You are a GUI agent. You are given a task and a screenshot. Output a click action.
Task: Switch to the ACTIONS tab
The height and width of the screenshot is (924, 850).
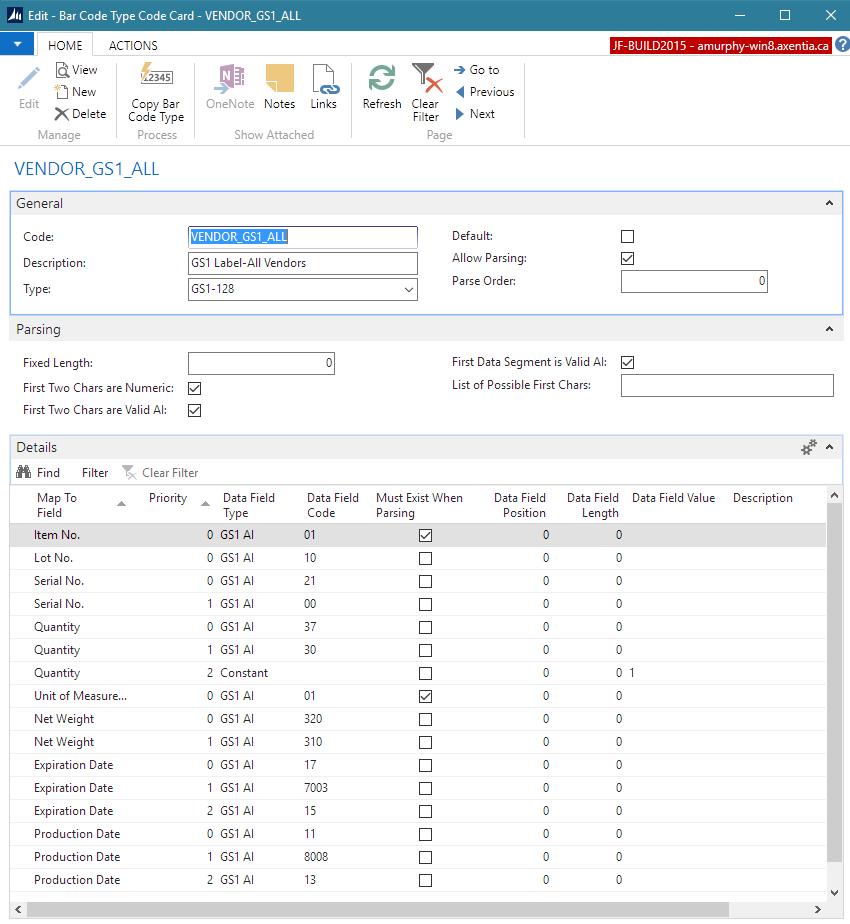[133, 45]
